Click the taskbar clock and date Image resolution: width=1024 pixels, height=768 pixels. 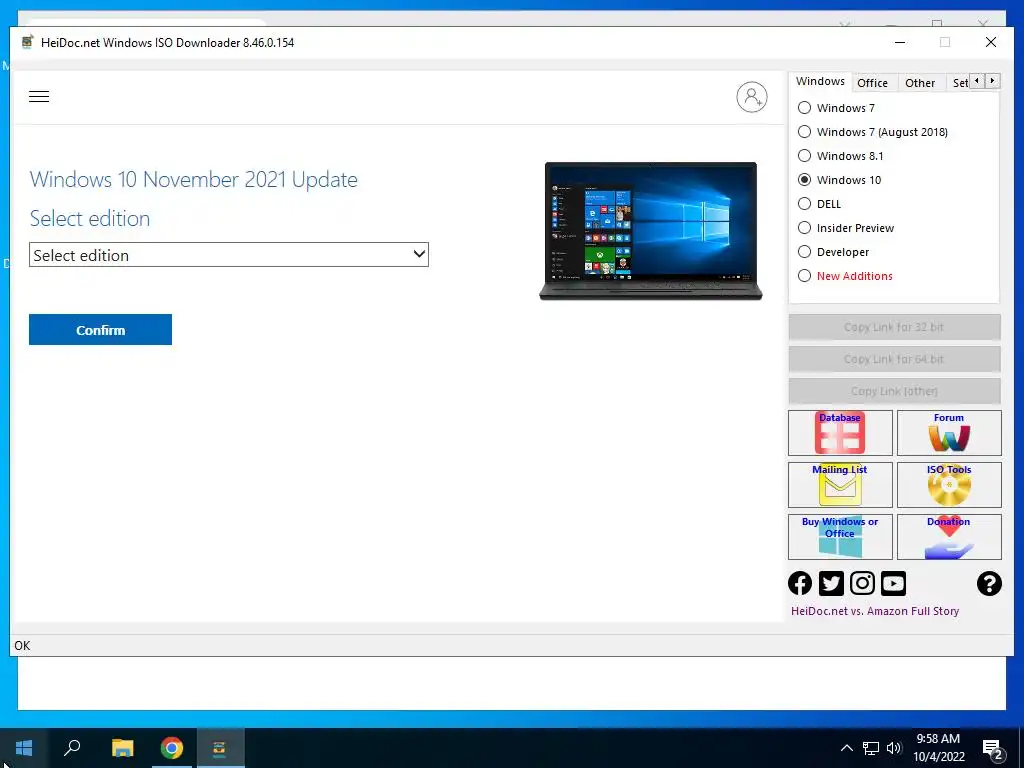click(938, 748)
